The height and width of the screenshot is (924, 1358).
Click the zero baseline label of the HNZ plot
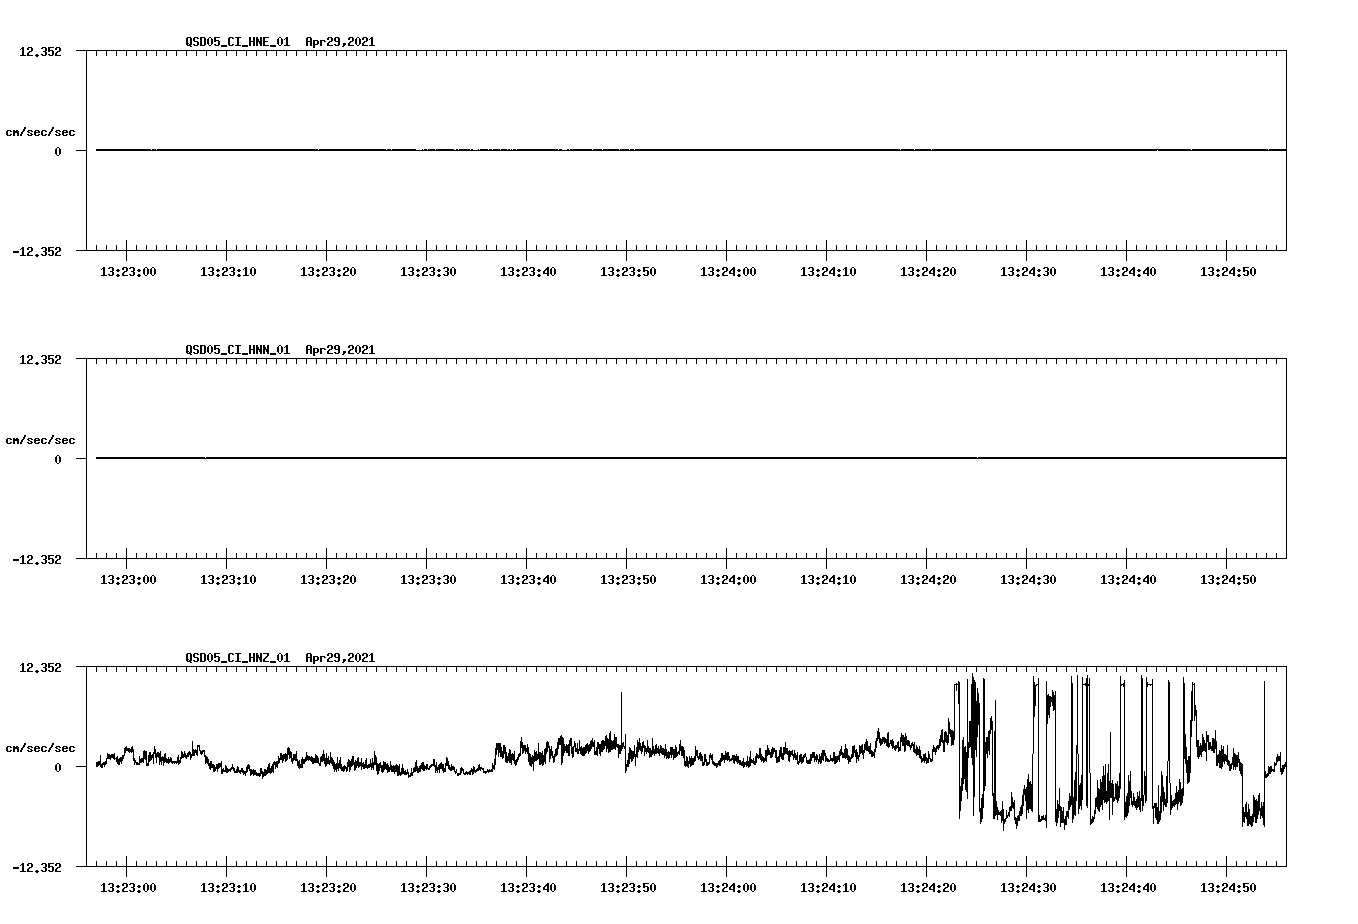pyautogui.click(x=60, y=769)
